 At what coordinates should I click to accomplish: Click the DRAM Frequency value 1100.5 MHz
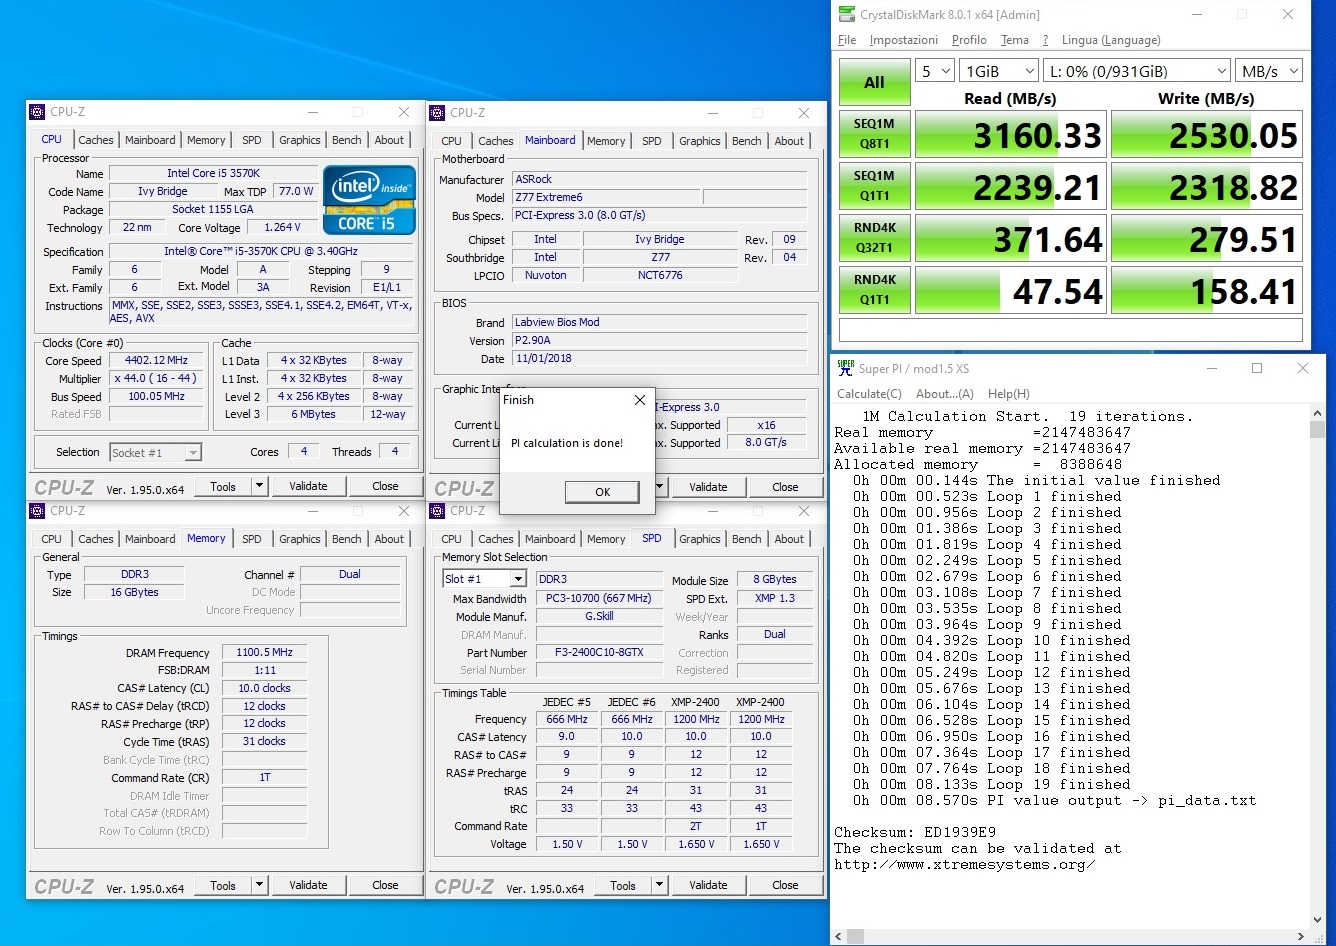tap(264, 652)
